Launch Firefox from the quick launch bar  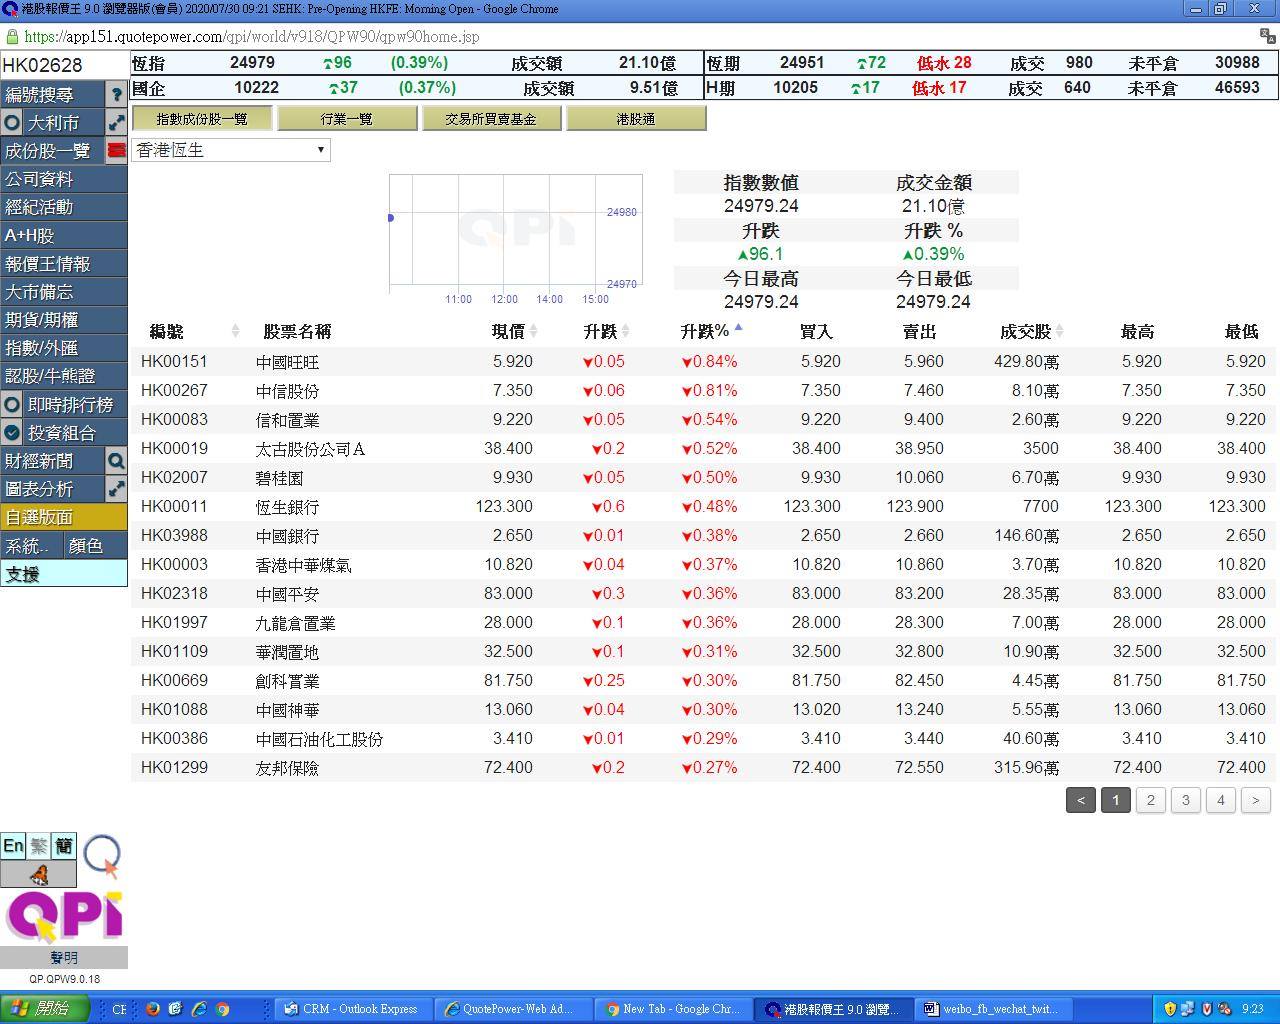click(152, 1009)
